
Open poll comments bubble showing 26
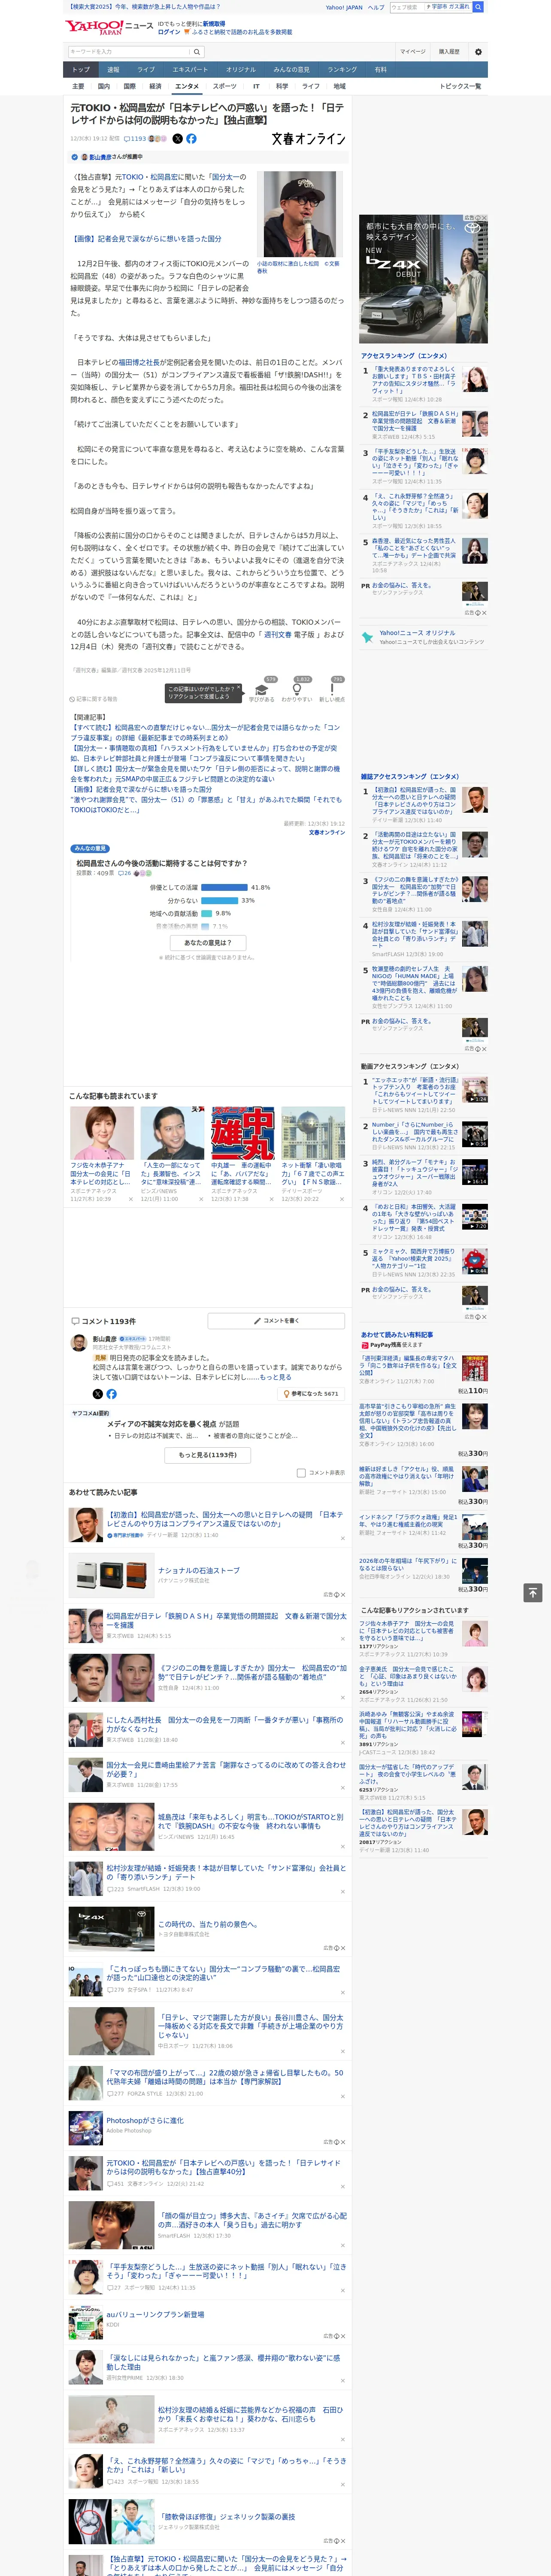[x=125, y=873]
